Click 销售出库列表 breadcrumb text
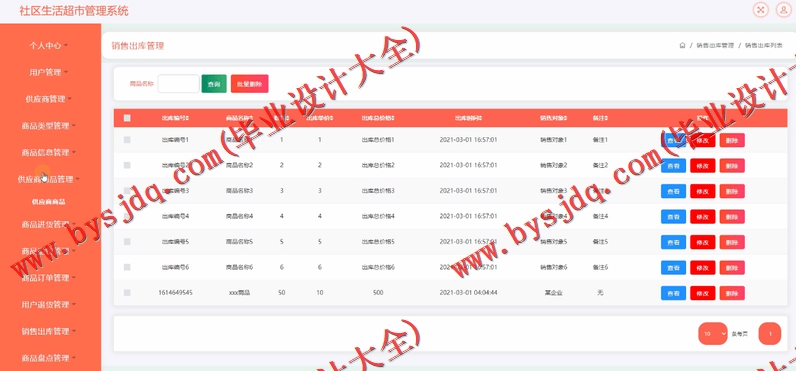 tap(764, 46)
